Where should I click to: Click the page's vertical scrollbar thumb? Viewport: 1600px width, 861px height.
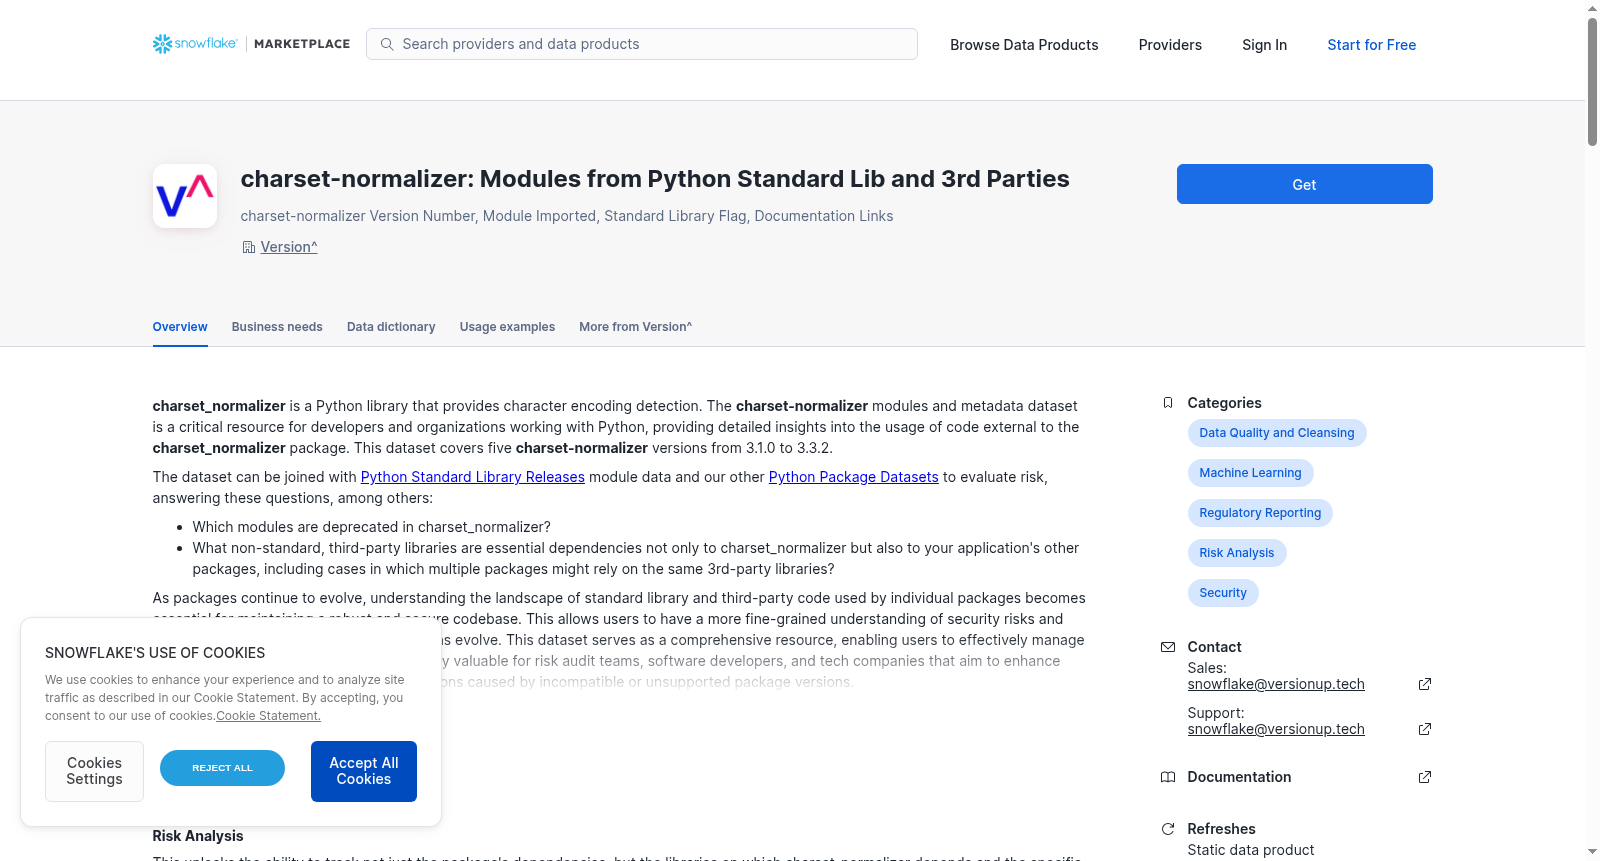click(1592, 82)
